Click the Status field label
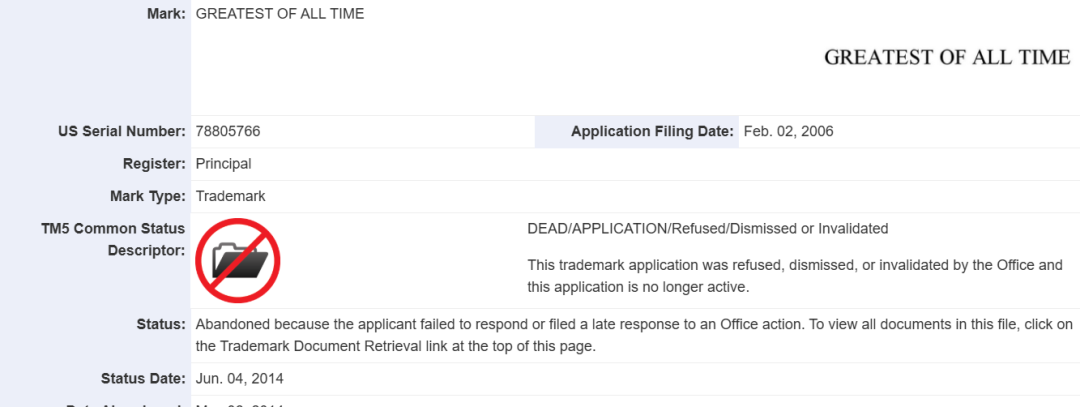The height and width of the screenshot is (407, 1080). [161, 324]
